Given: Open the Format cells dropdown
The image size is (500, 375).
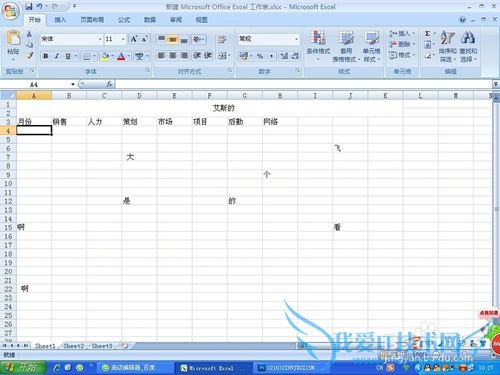Looking at the screenshot, I should tap(402, 55).
